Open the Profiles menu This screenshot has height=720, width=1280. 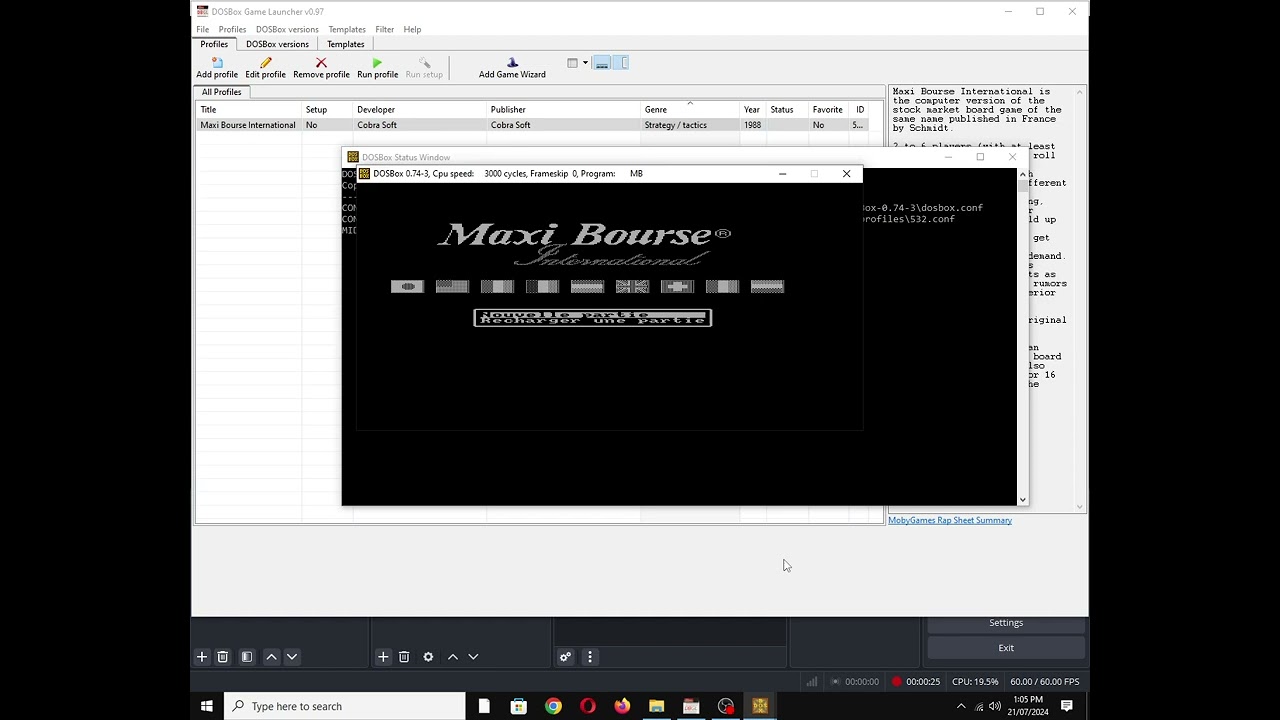(x=232, y=29)
